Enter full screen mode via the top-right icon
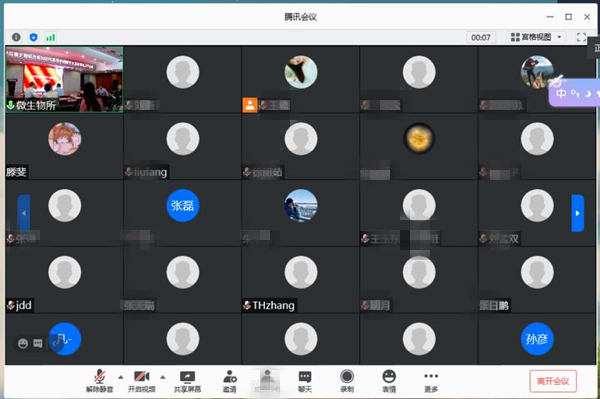This screenshot has height=399, width=600. 581,37
